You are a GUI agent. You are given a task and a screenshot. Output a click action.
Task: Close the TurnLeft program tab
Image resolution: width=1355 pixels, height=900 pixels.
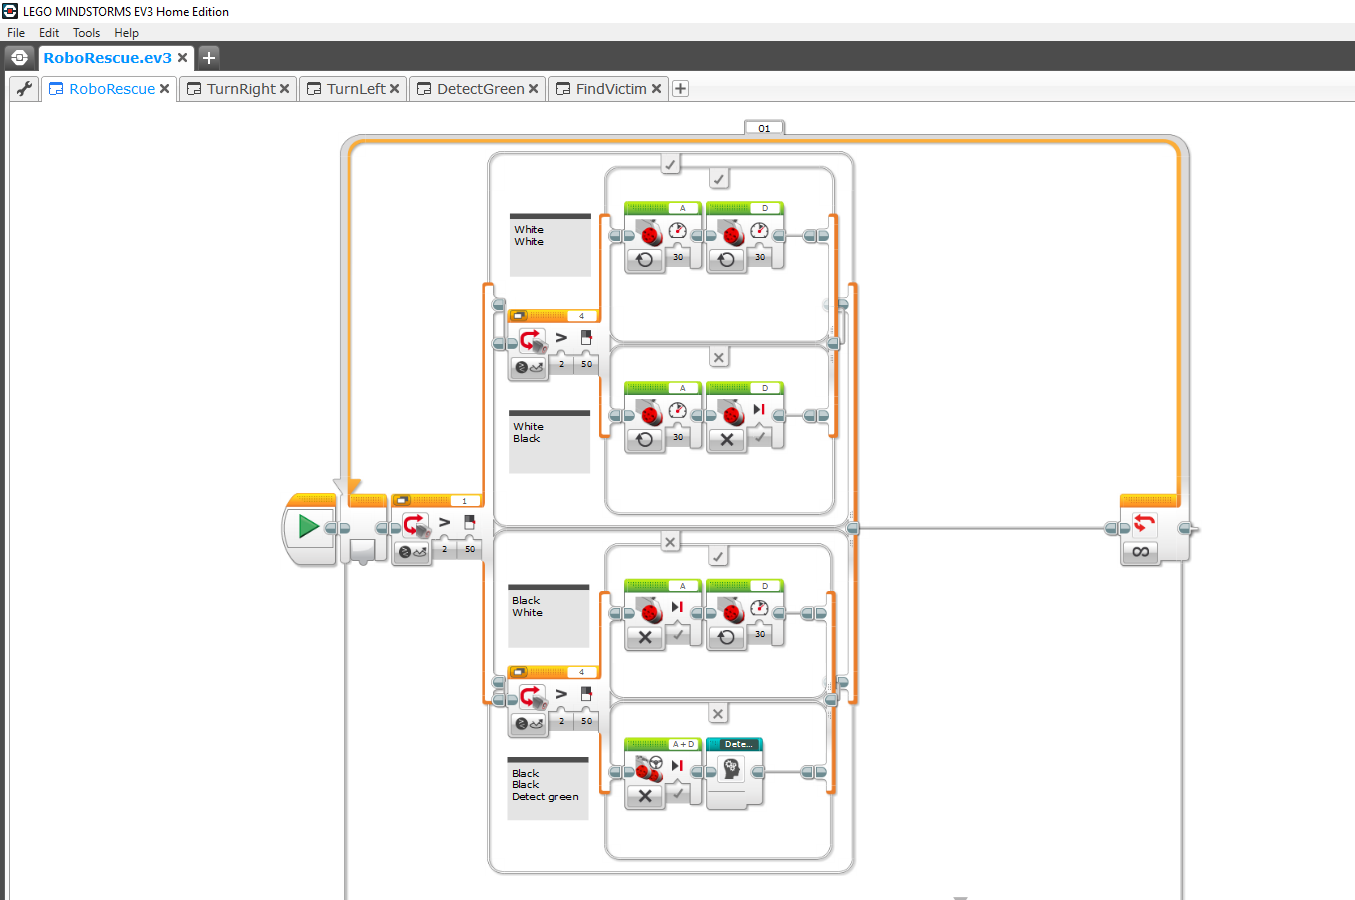pos(394,89)
